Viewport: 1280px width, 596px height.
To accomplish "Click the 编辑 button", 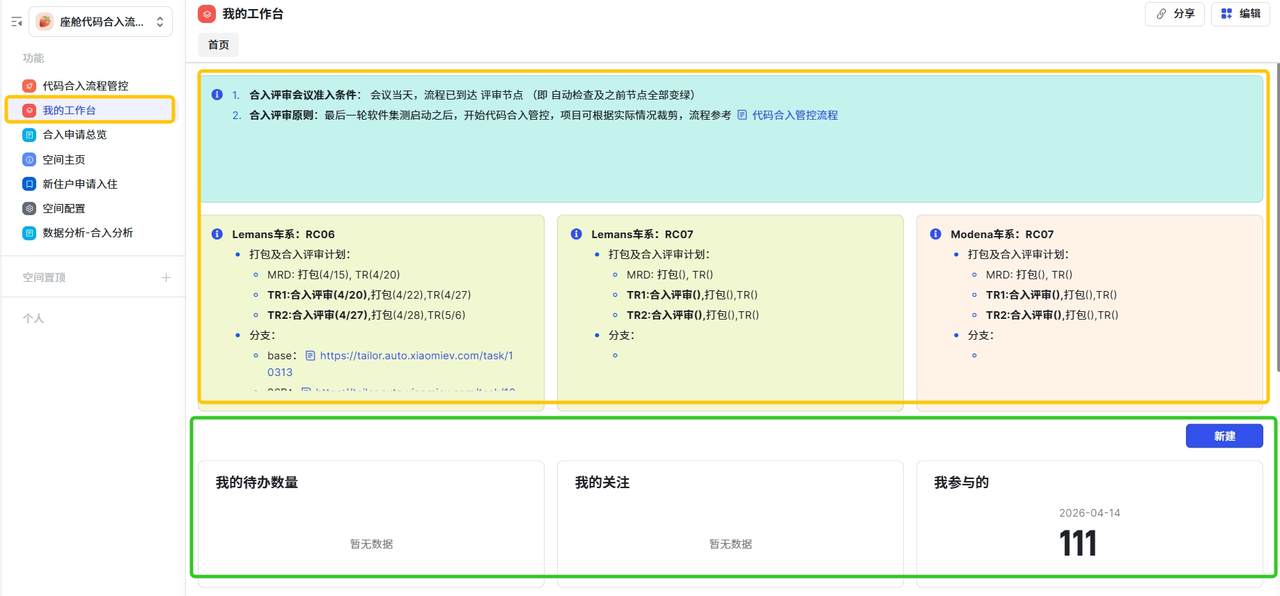I will pos(1241,14).
